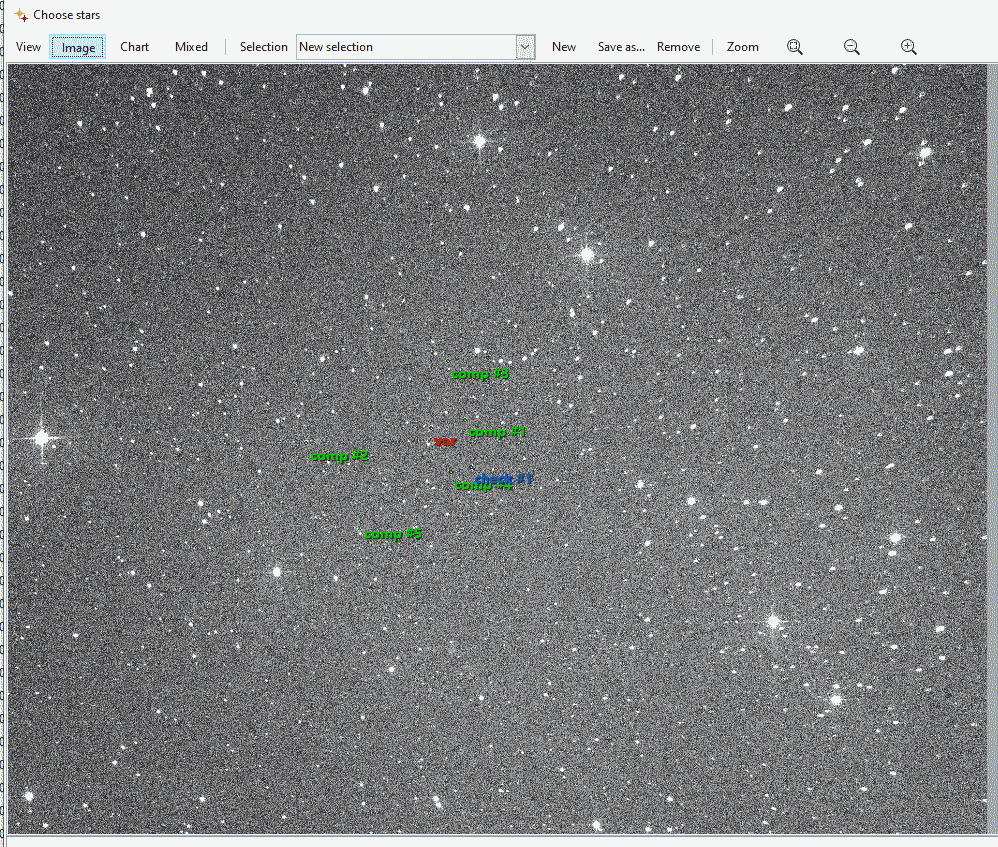Click the 'New selection' combo box field
The width and height of the screenshot is (998, 847).
click(406, 47)
